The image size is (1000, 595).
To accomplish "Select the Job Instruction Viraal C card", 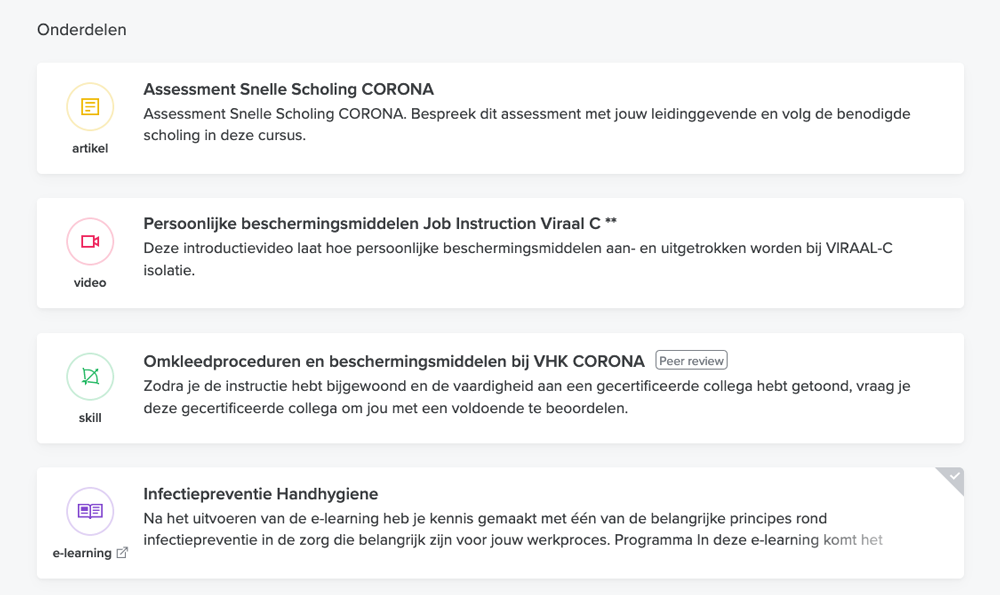I will pos(500,252).
